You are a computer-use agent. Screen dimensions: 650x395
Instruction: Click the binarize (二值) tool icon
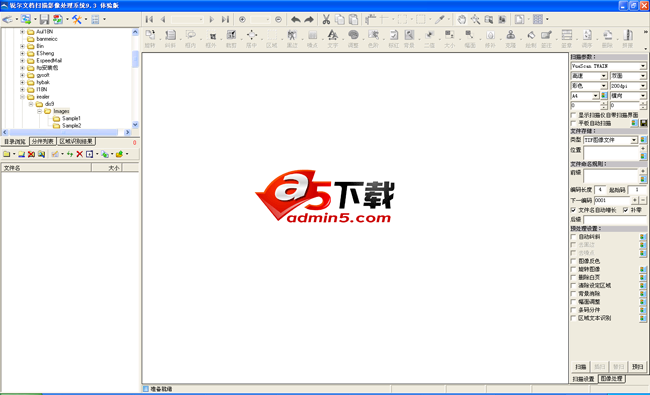[x=429, y=36]
